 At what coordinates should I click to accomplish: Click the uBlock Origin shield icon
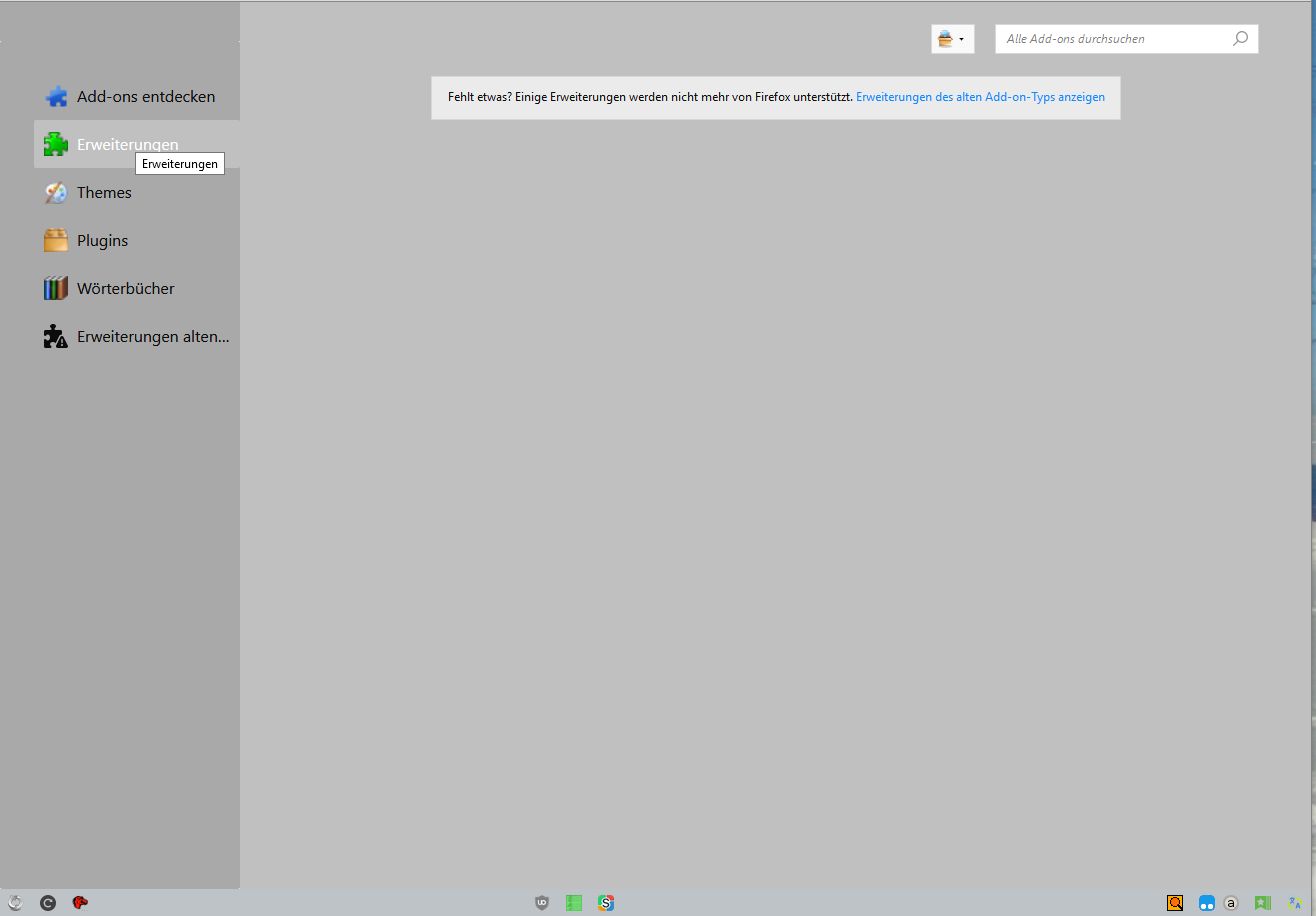pyautogui.click(x=542, y=903)
